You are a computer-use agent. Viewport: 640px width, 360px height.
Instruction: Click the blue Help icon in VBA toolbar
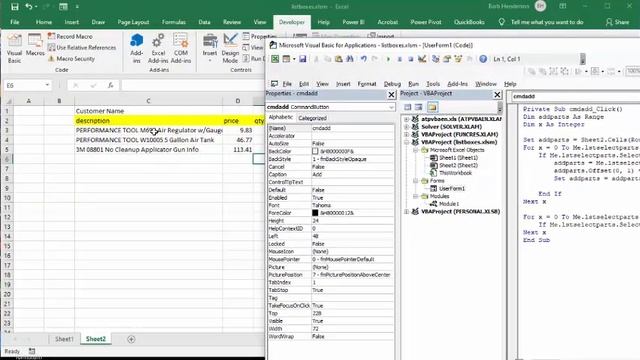tap(483, 59)
